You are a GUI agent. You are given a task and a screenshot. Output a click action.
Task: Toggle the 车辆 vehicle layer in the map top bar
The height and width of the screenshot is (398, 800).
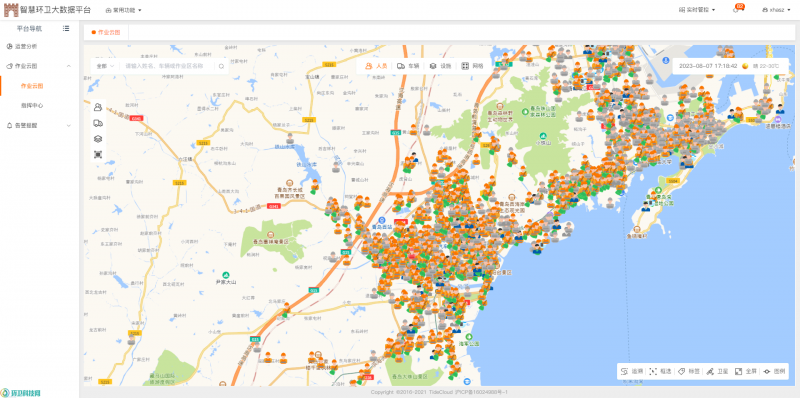[x=408, y=66]
